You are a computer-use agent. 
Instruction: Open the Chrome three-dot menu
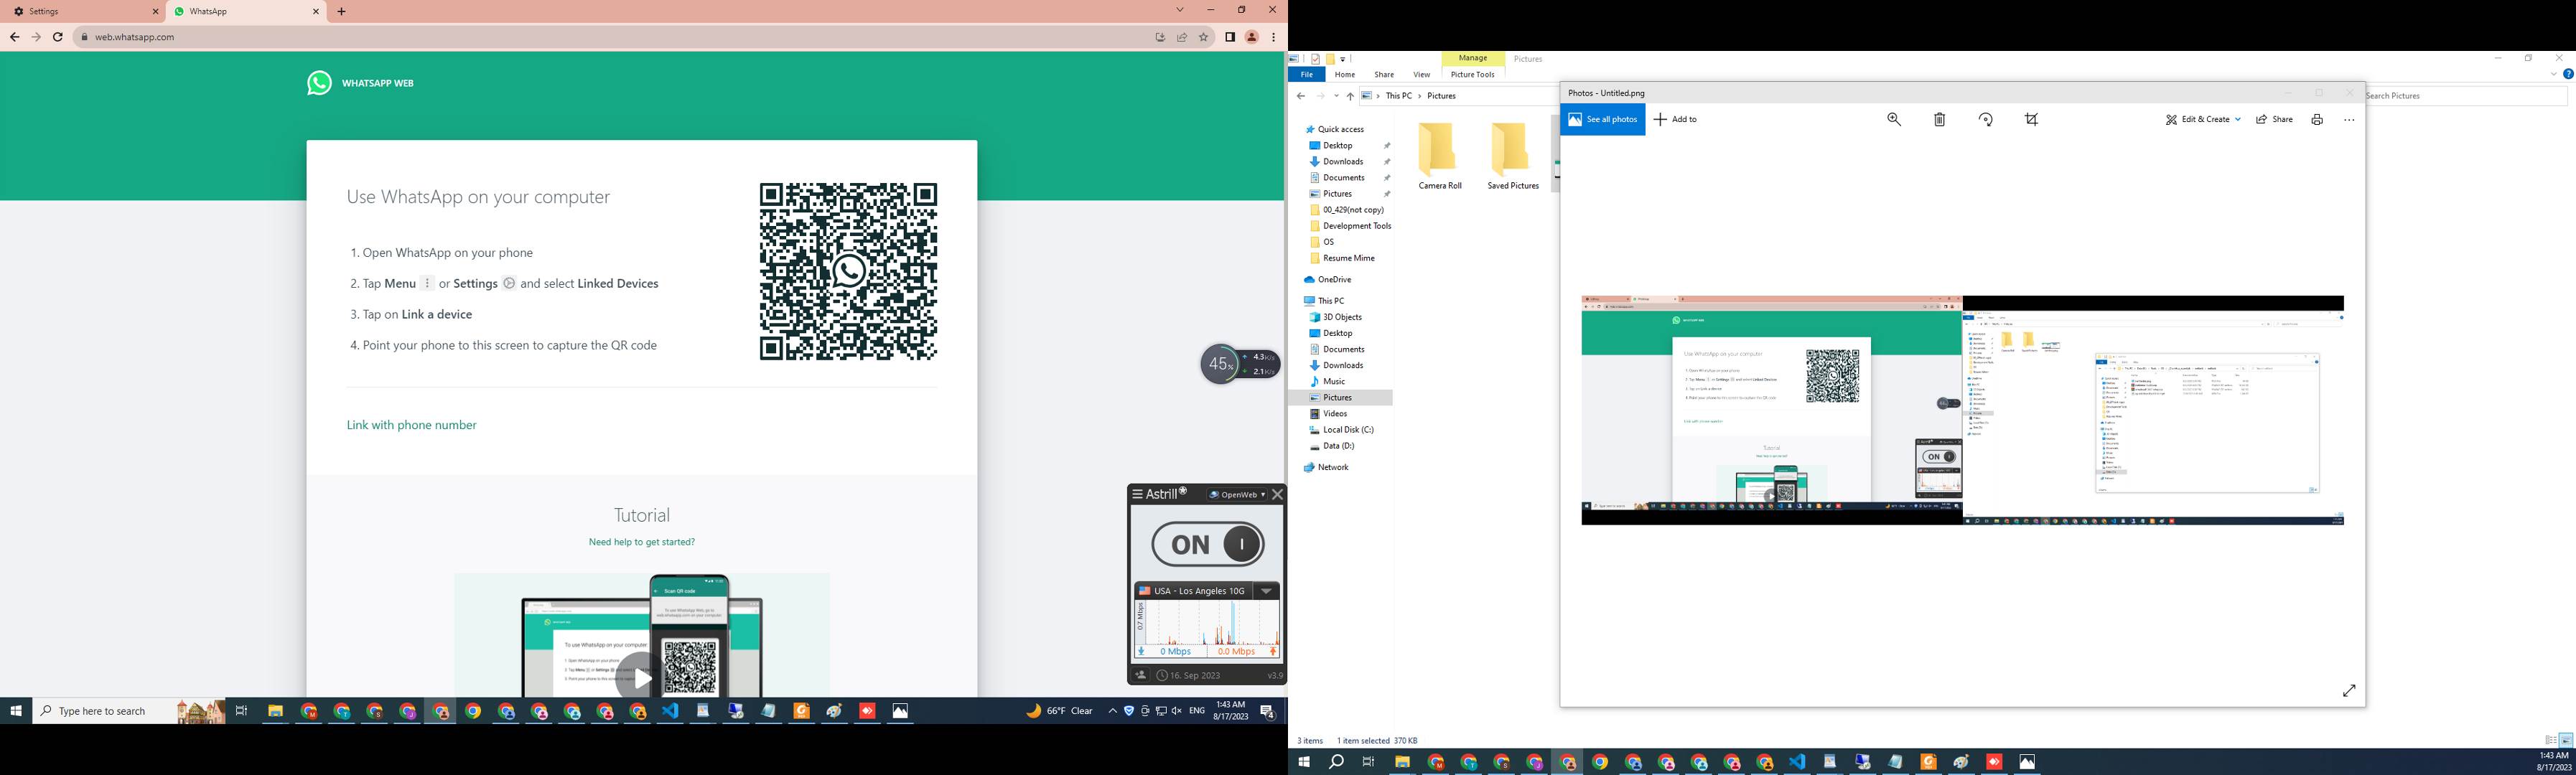1273,37
